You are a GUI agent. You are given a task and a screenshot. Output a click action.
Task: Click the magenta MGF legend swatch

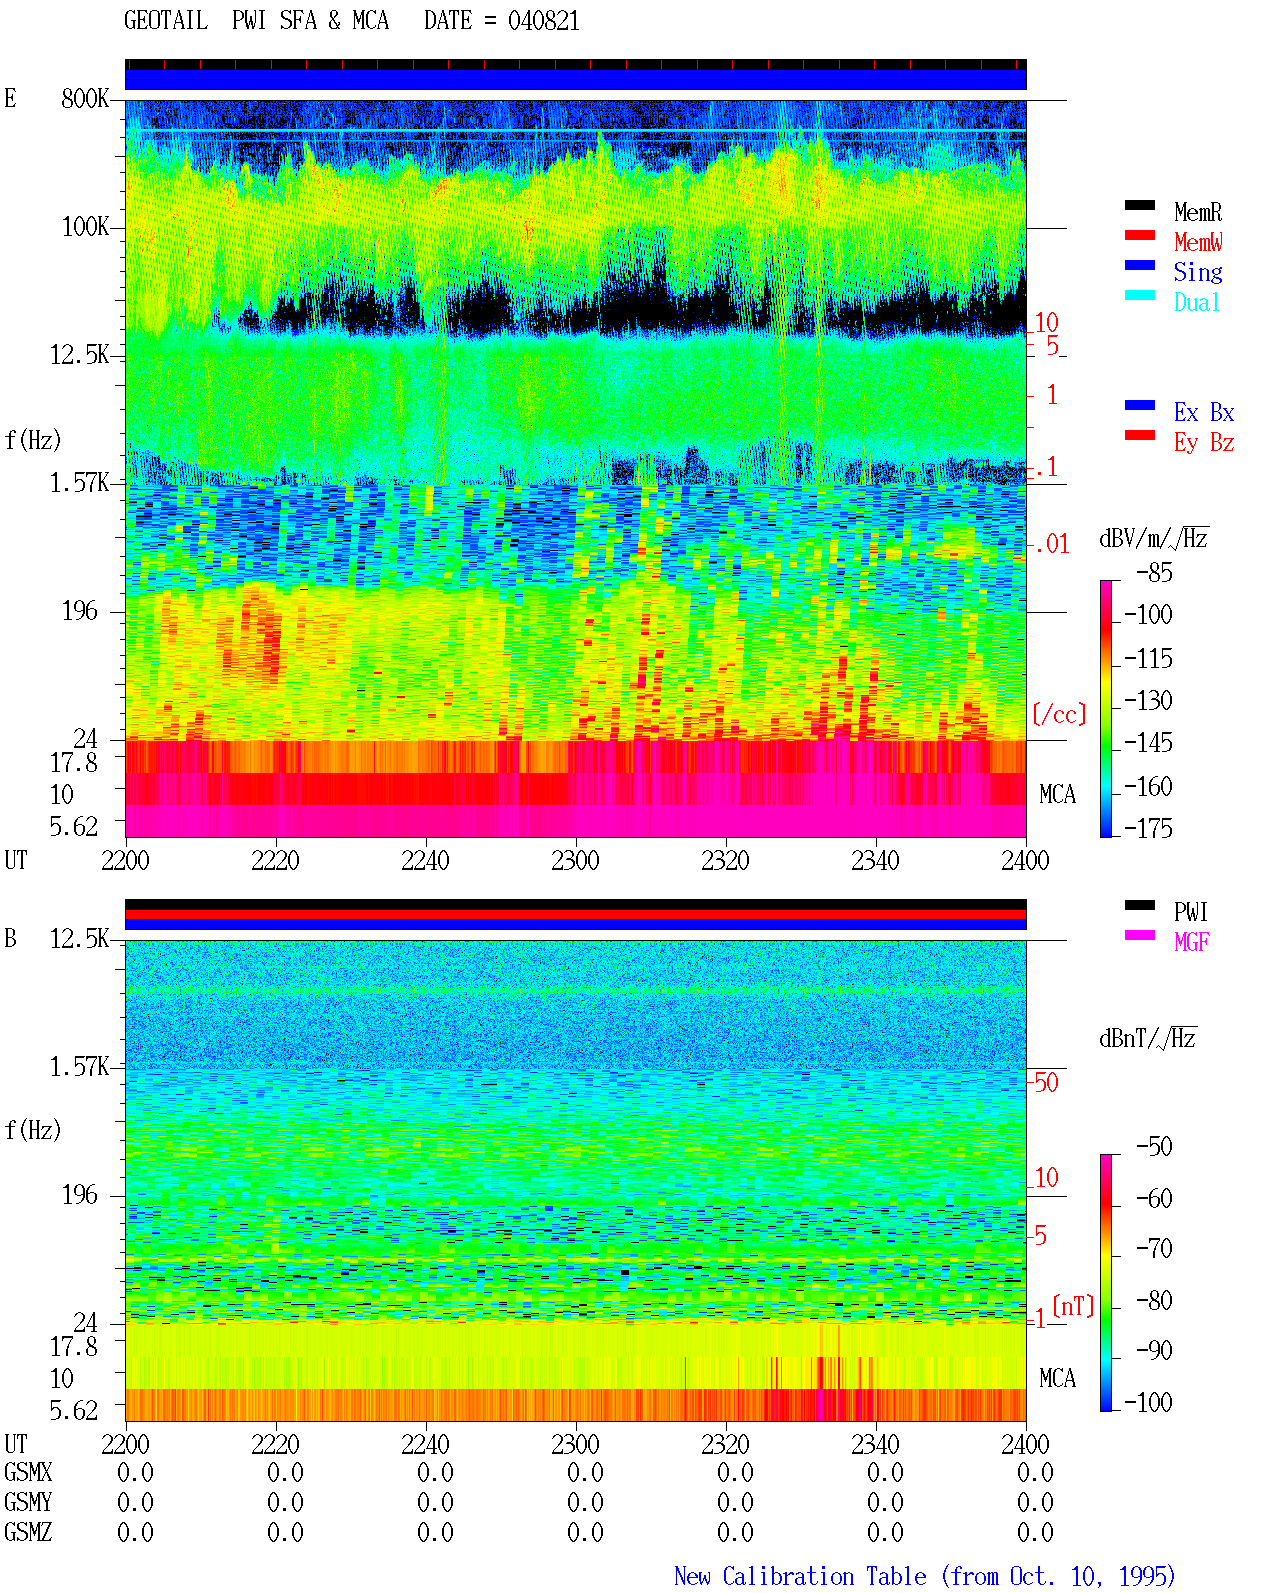tap(1139, 935)
